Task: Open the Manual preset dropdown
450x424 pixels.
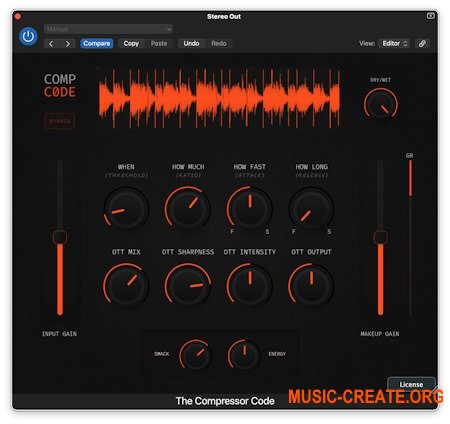Action: (x=109, y=29)
